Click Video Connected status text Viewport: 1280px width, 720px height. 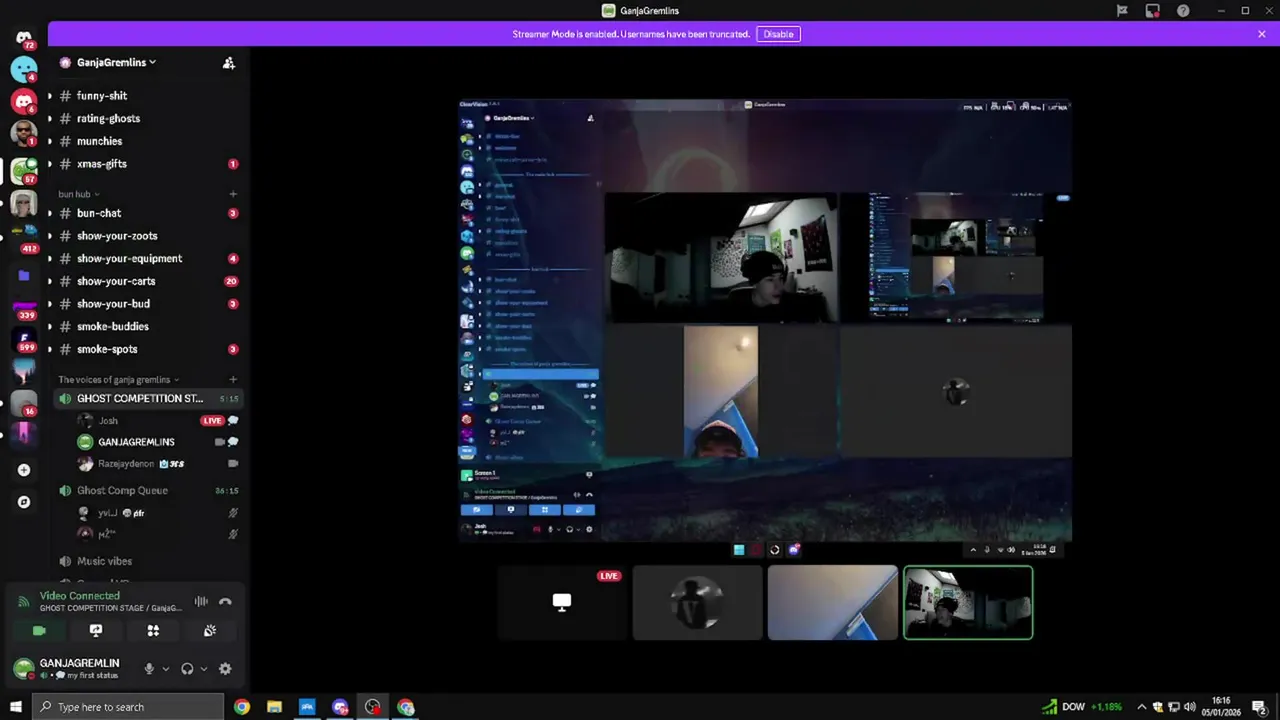pos(80,596)
